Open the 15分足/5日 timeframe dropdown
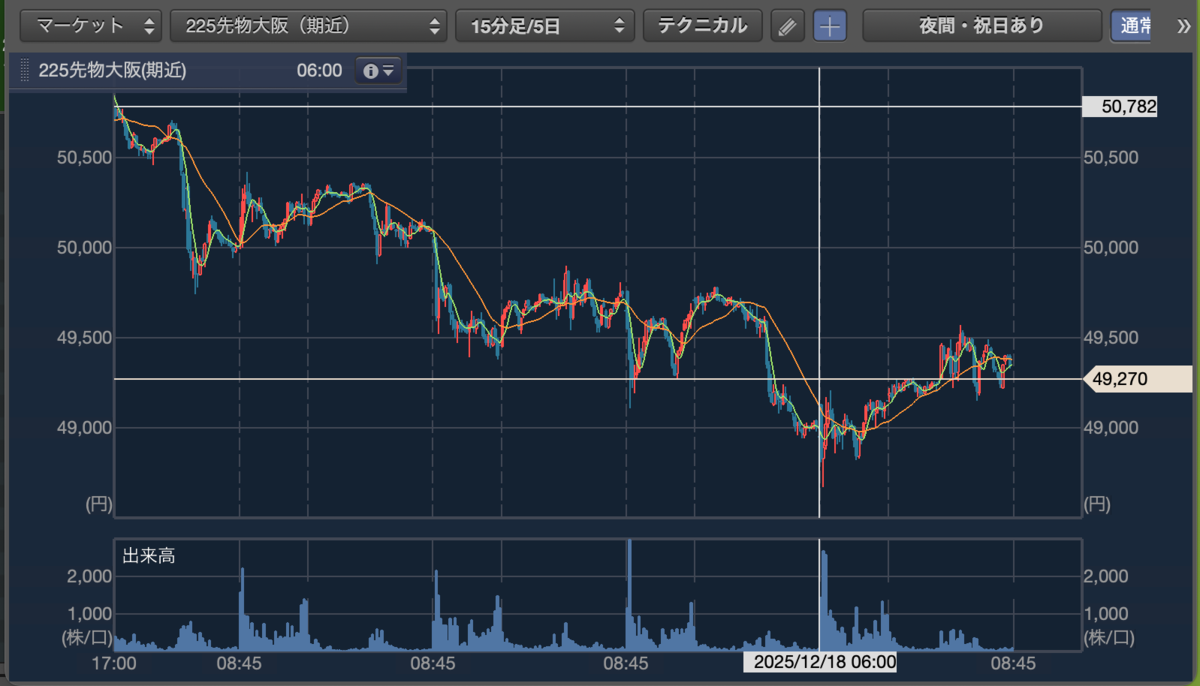This screenshot has height=686, width=1200. point(545,27)
